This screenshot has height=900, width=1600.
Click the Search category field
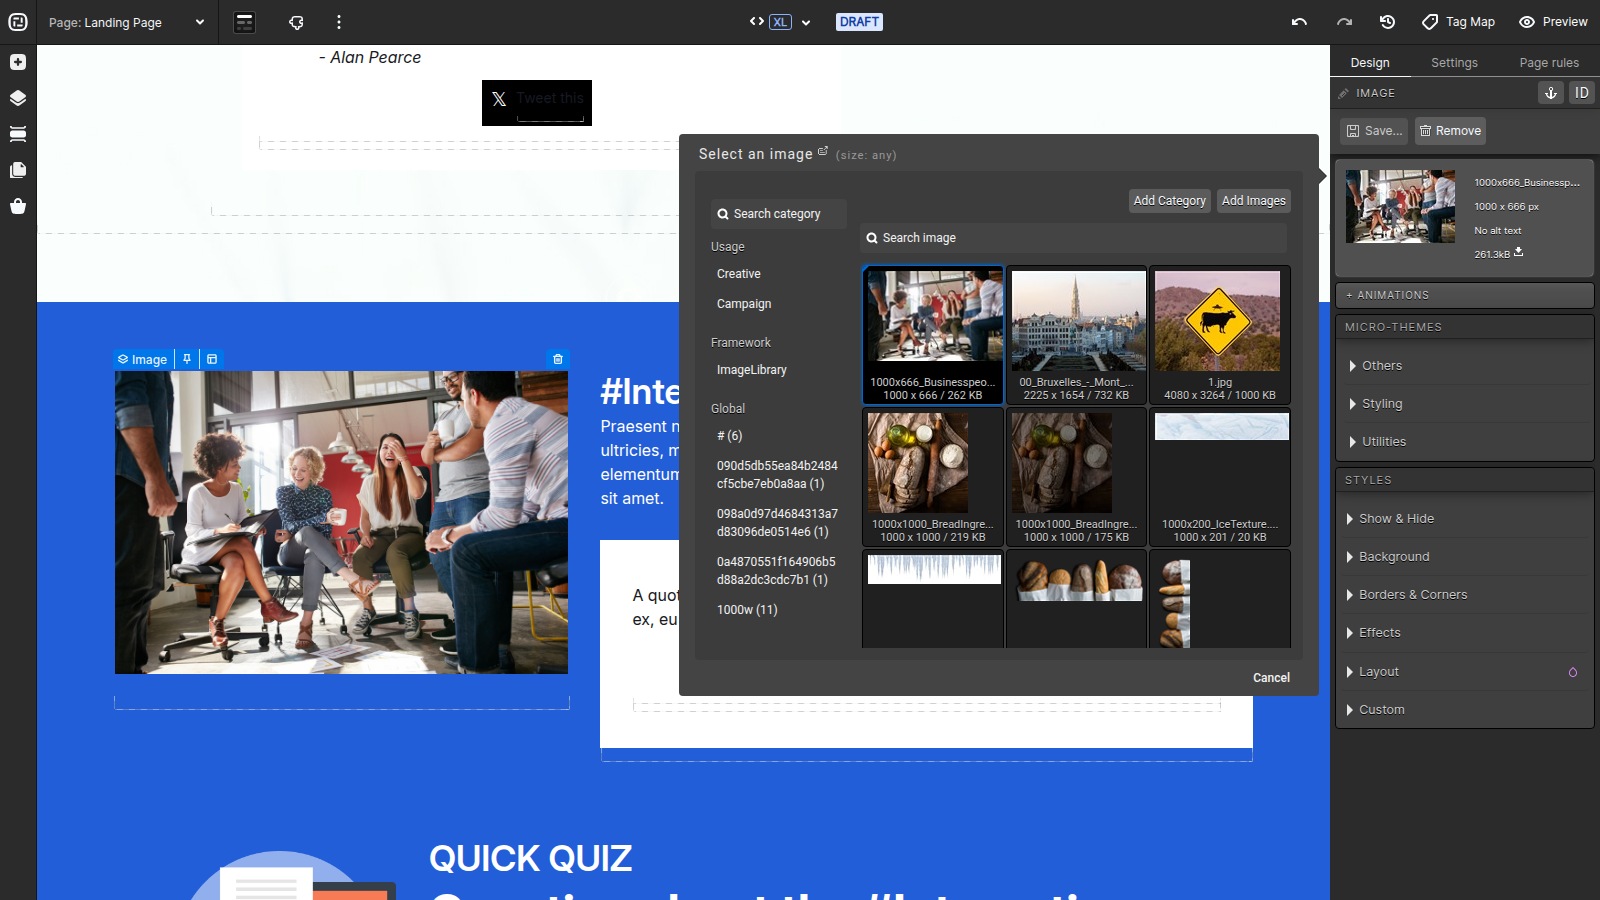[779, 214]
